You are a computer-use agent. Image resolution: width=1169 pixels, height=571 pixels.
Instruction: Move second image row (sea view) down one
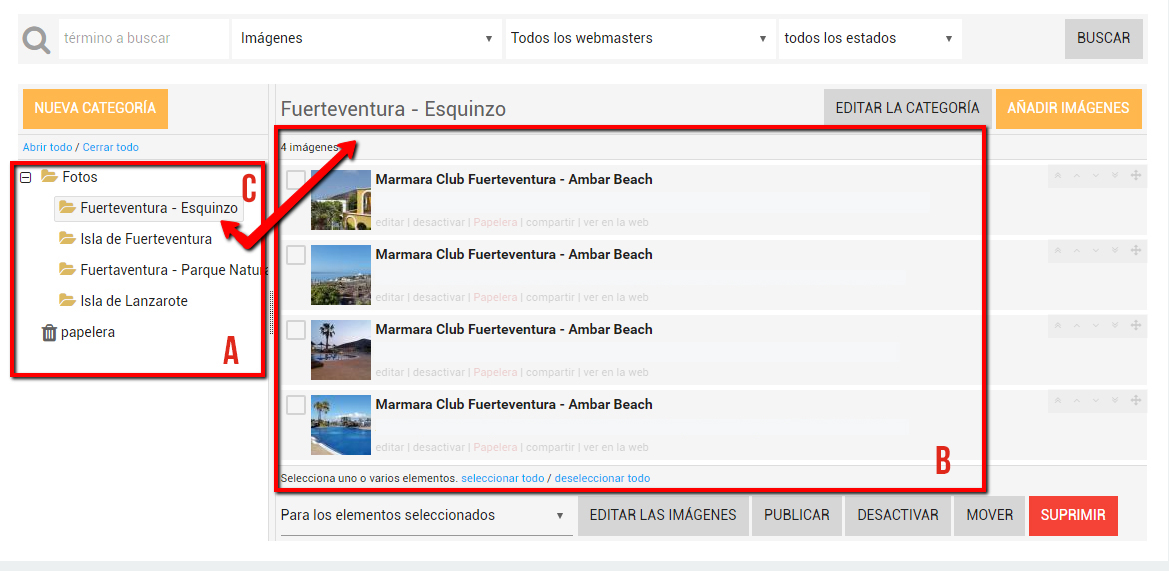[1096, 250]
